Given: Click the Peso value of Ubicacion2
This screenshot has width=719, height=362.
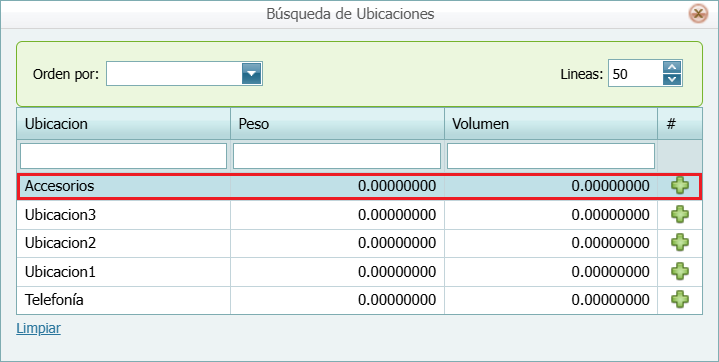Looking at the screenshot, I should (x=397, y=243).
